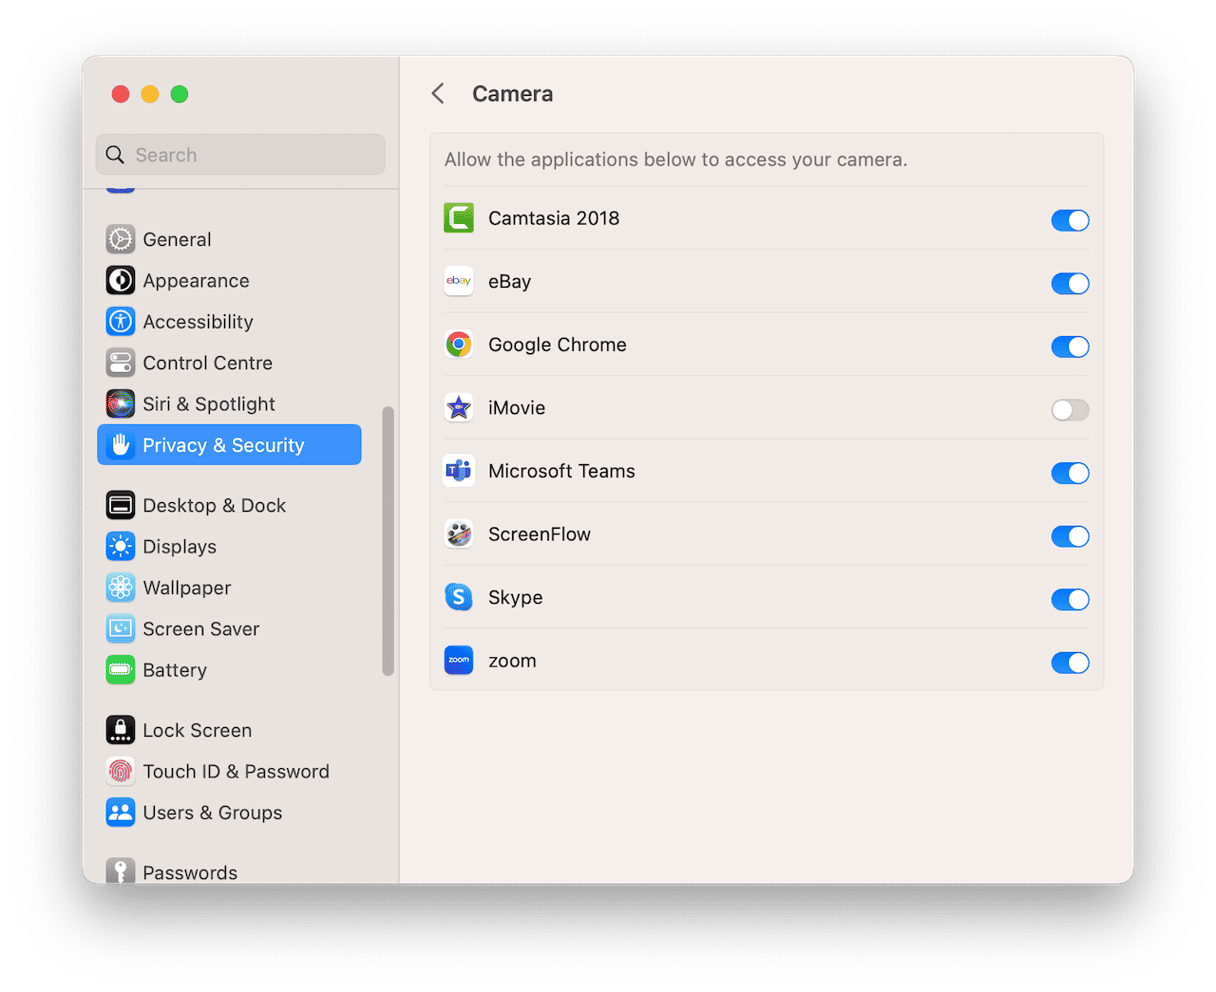
Task: Disable camera access for zoom
Action: tap(1069, 663)
